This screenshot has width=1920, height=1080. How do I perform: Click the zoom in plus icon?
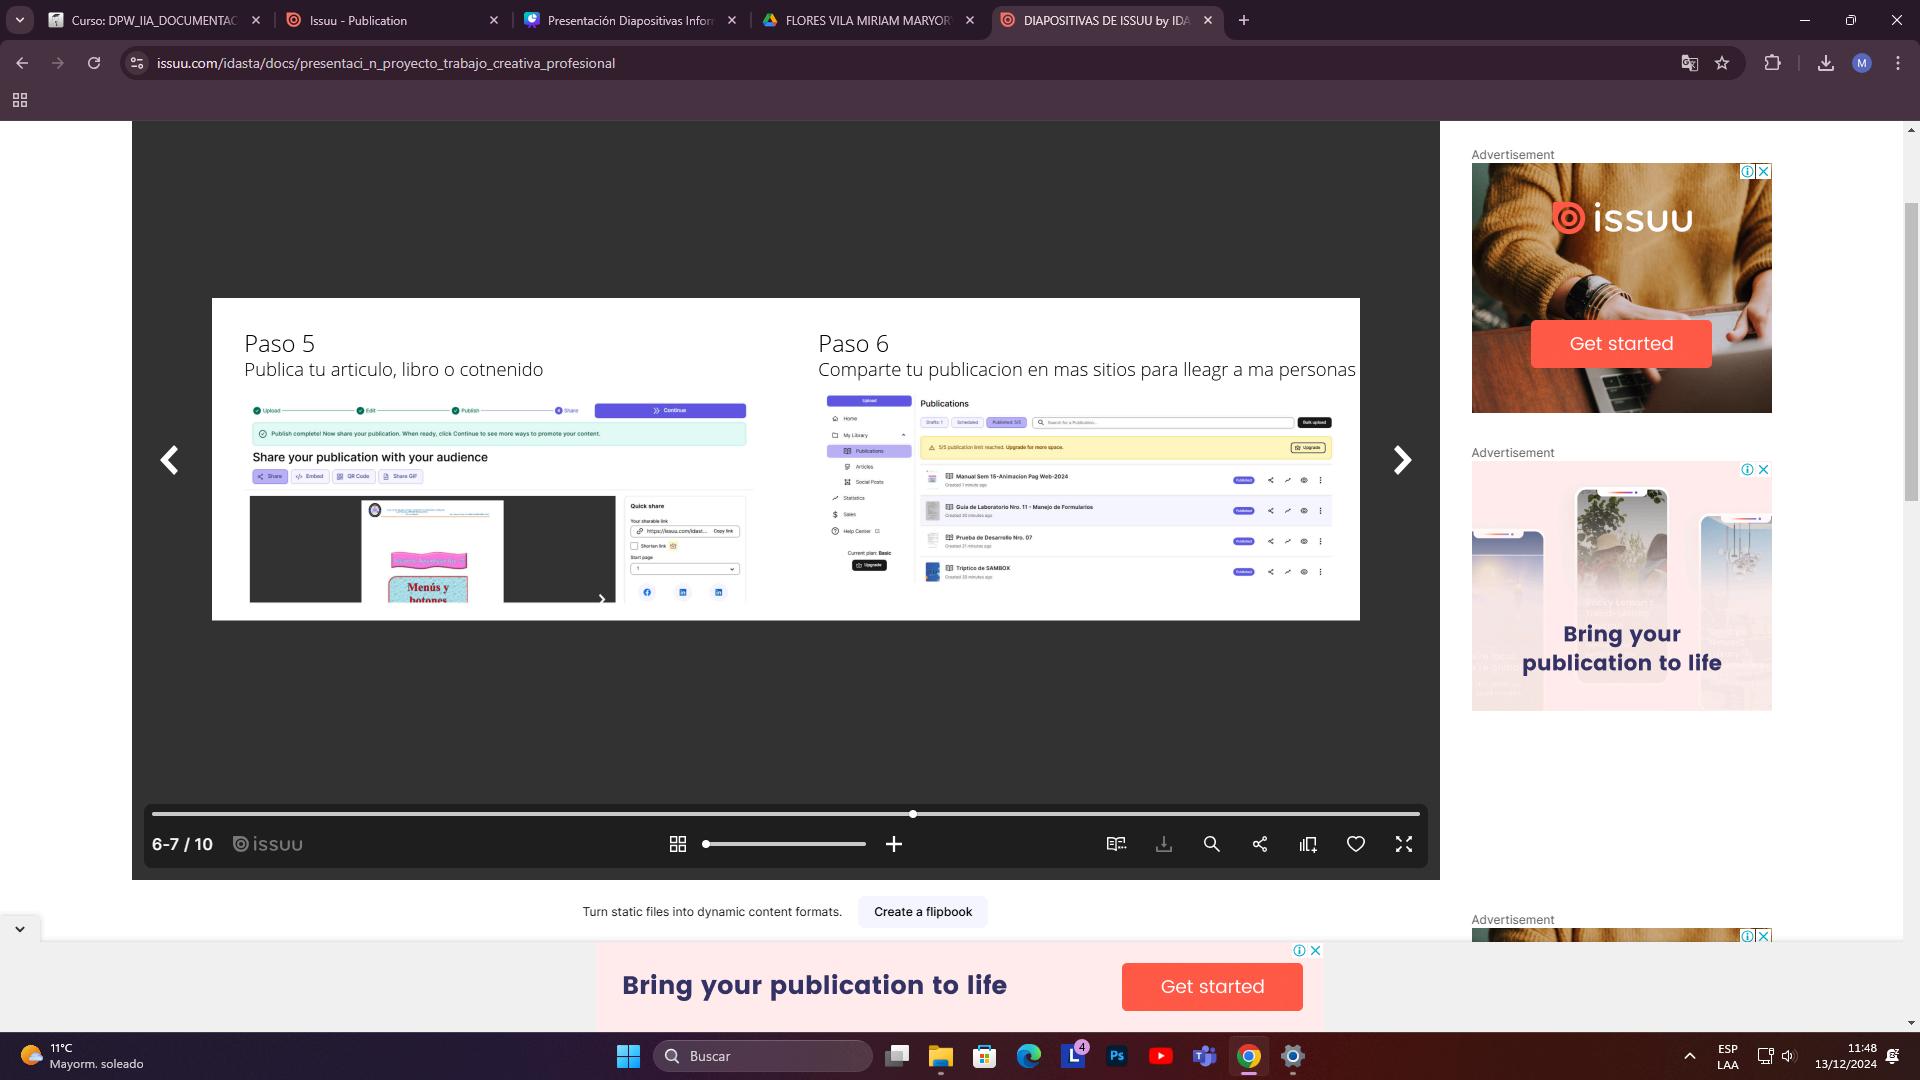point(894,844)
